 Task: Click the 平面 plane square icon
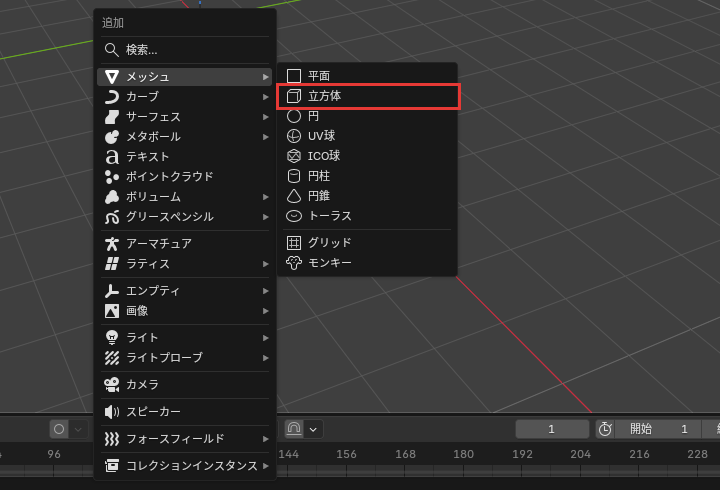click(294, 76)
